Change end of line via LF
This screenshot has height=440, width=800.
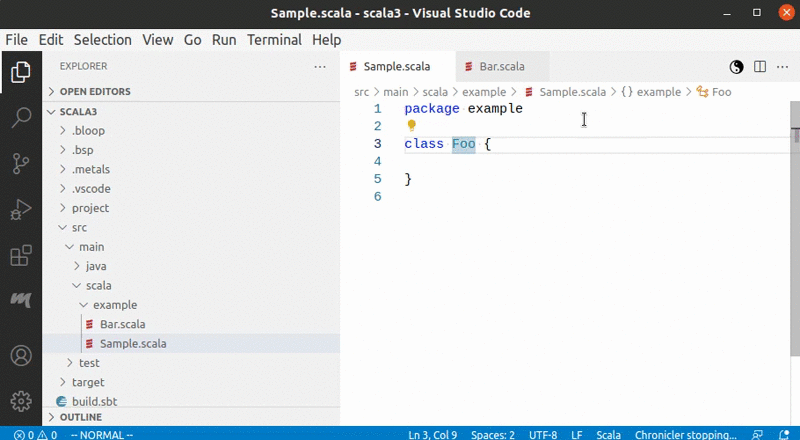pyautogui.click(x=577, y=435)
